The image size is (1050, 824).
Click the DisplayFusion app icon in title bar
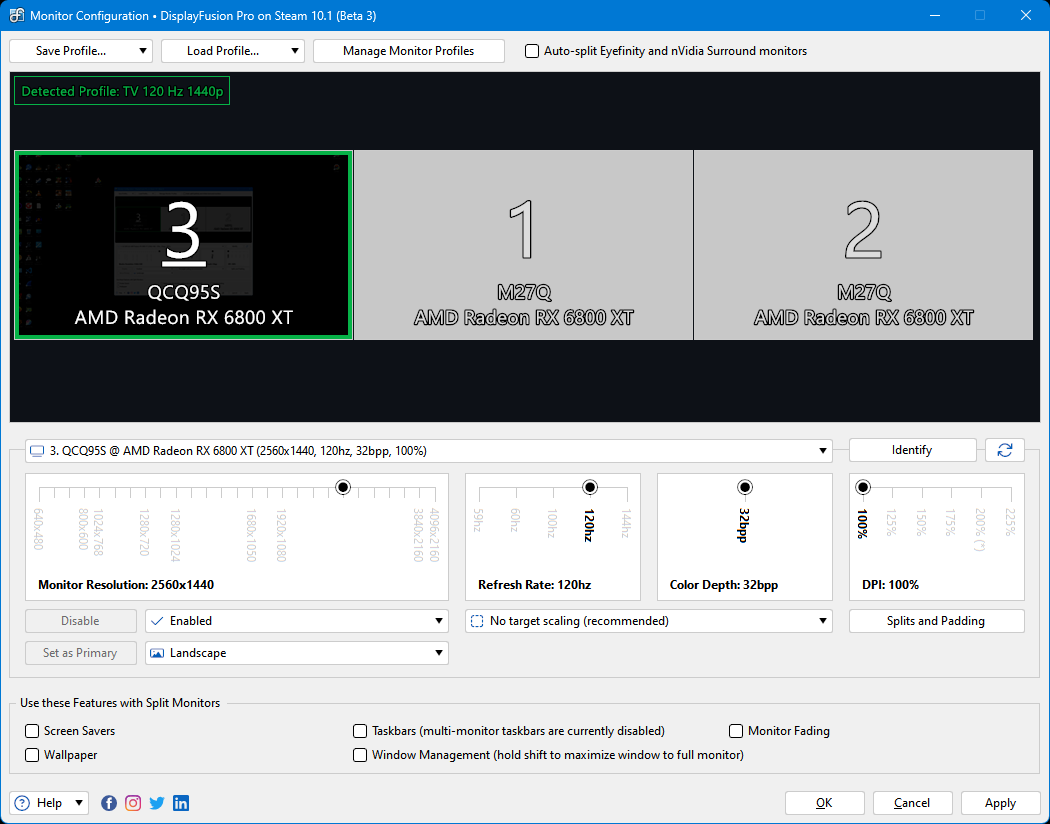17,15
